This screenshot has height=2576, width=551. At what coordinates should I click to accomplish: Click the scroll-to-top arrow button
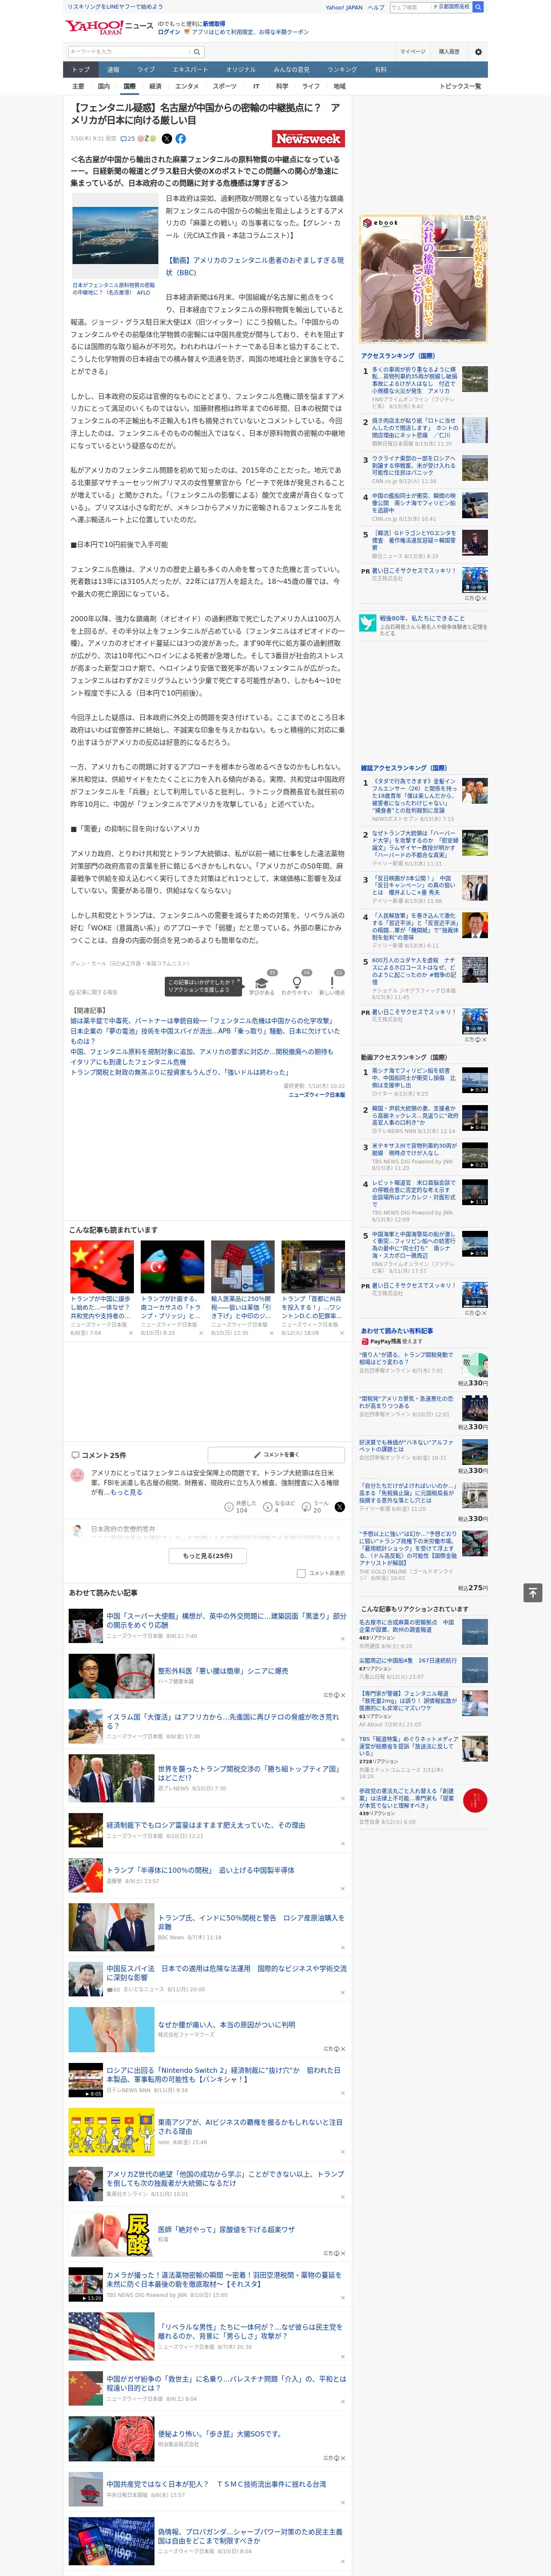(533, 1592)
